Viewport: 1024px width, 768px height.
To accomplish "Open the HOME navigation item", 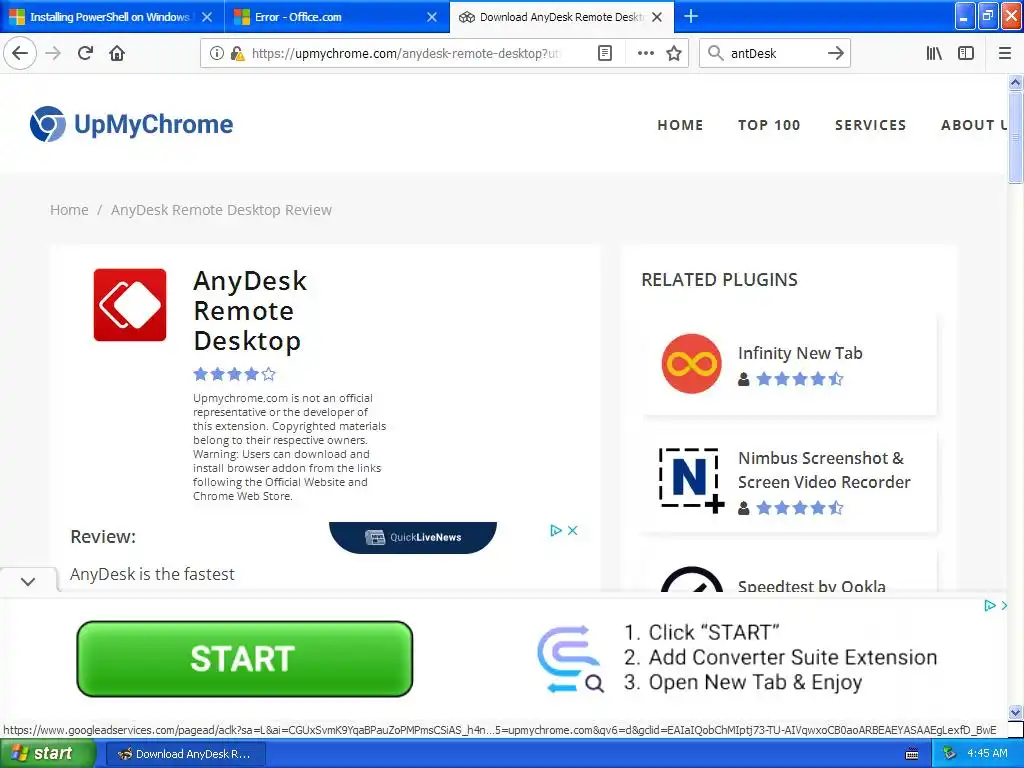I will 680,125.
